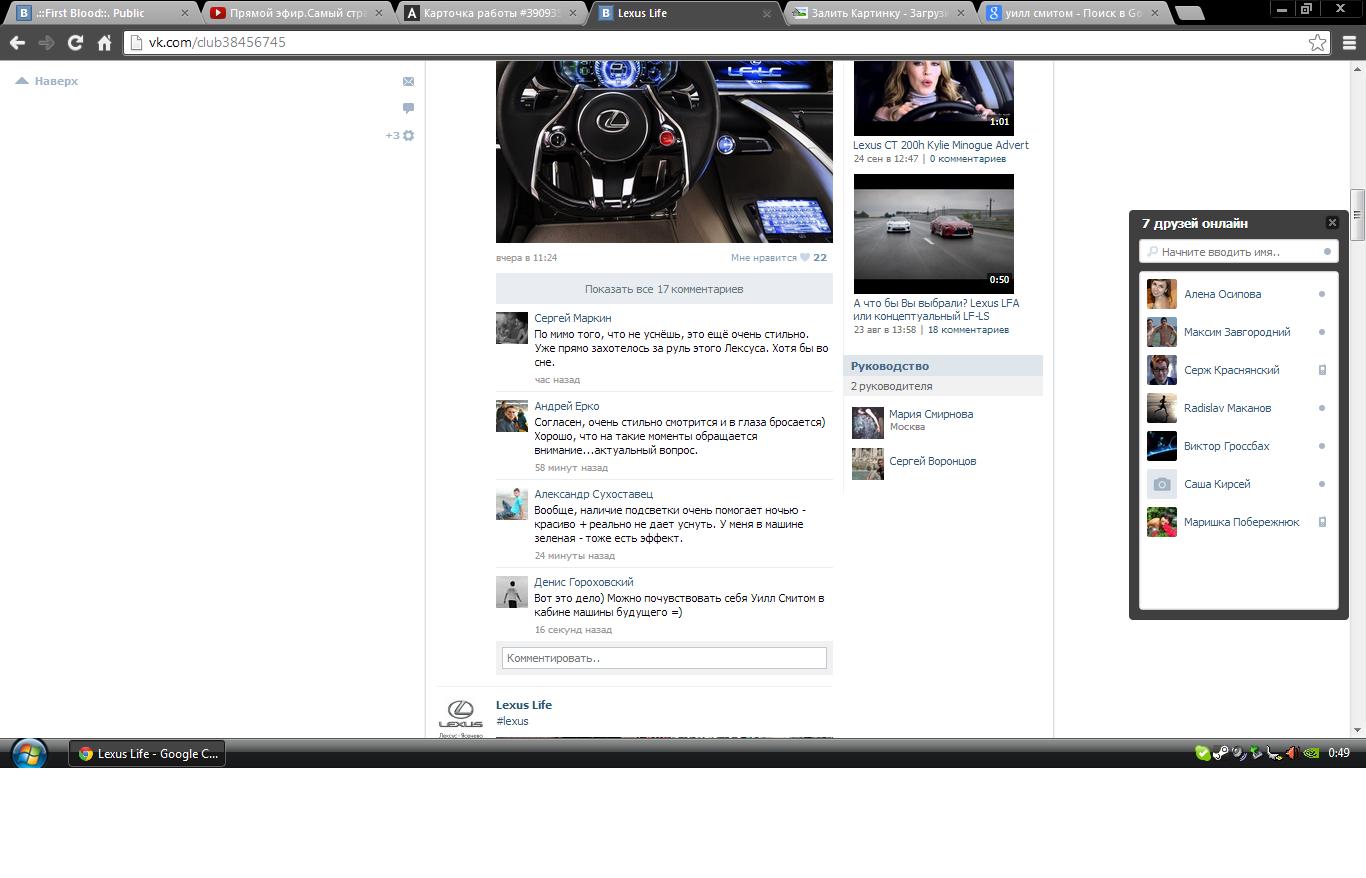Image resolution: width=1366 pixels, height=878 pixels.
Task: Click Start button on taskbar
Action: pos(28,753)
